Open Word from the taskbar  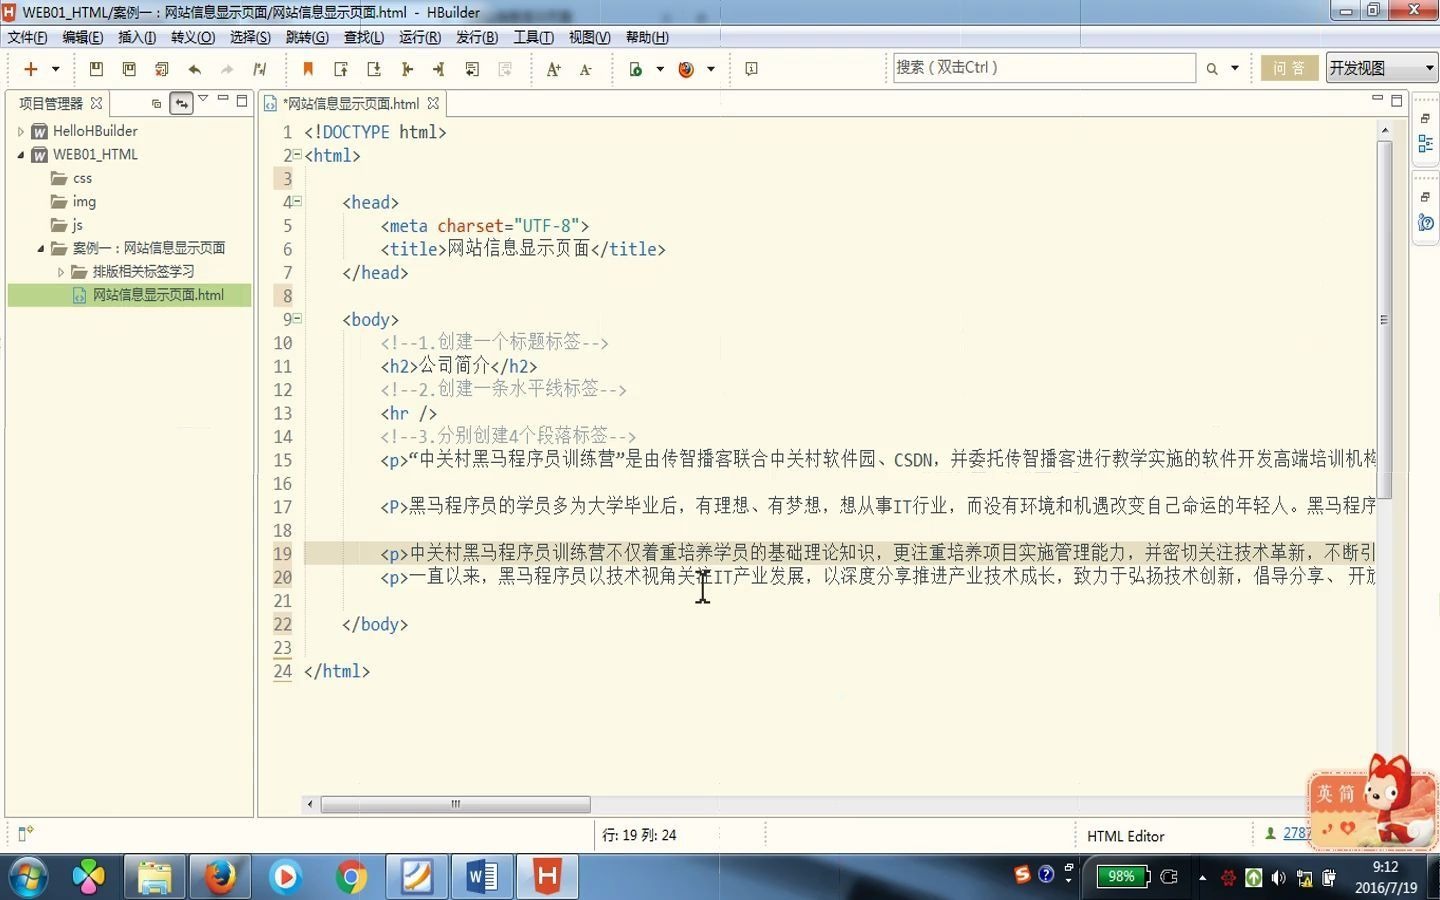[481, 877]
